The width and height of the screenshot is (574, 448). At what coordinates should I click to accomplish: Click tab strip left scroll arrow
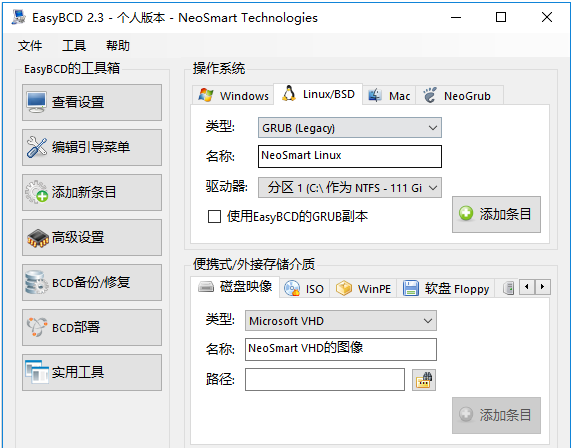pyautogui.click(x=527, y=287)
